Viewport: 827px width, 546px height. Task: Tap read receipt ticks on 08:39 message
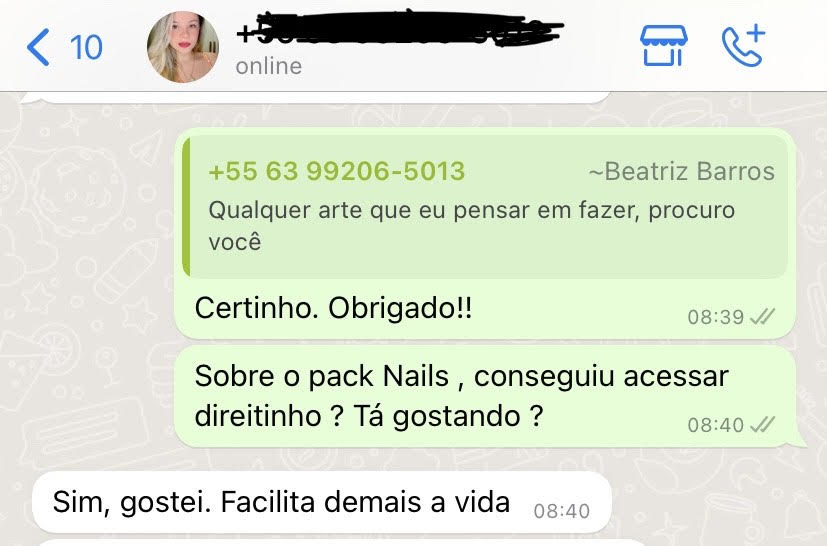click(x=763, y=317)
